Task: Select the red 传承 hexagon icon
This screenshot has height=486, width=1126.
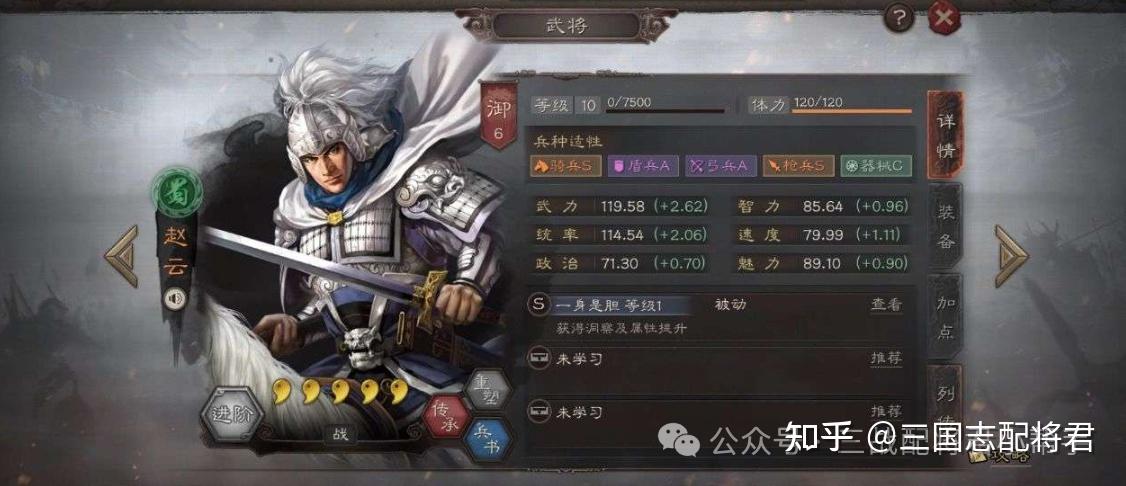Action: (446, 415)
